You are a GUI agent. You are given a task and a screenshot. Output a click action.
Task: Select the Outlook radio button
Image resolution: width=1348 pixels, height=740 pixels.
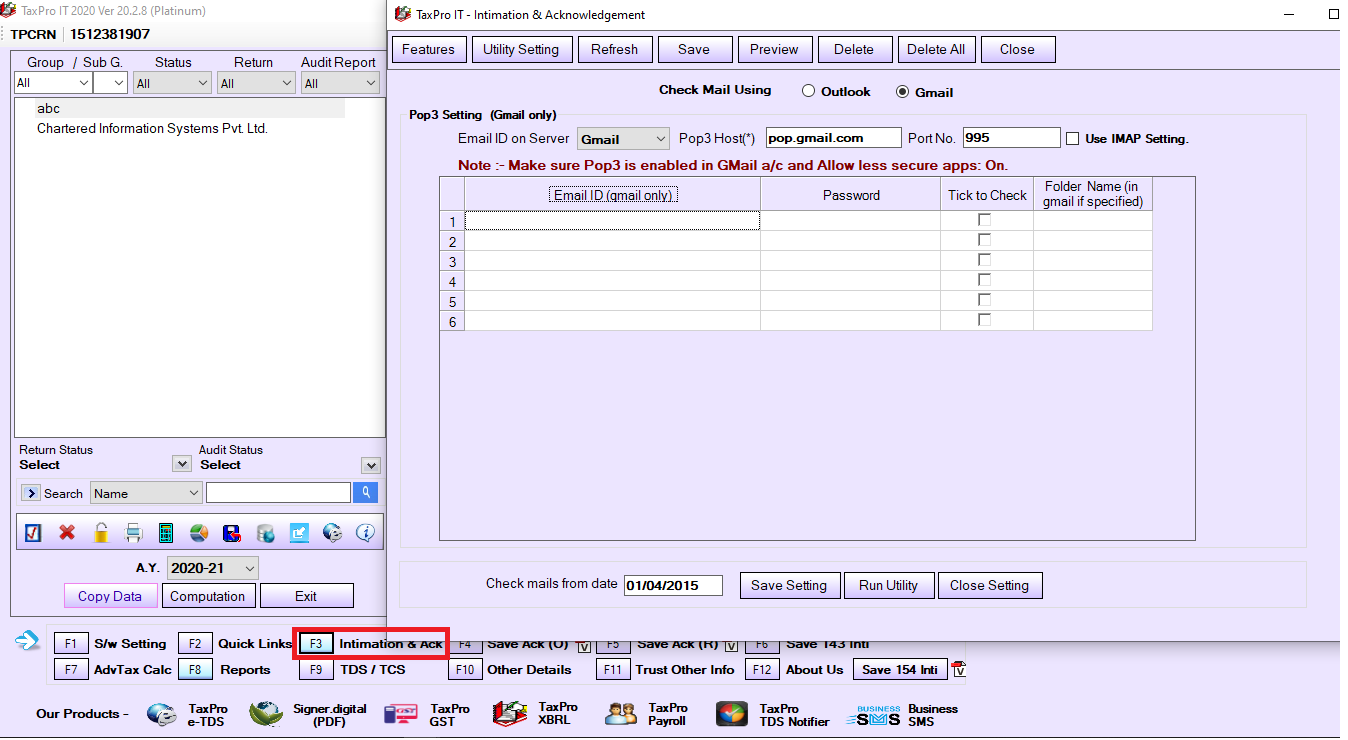pos(809,91)
